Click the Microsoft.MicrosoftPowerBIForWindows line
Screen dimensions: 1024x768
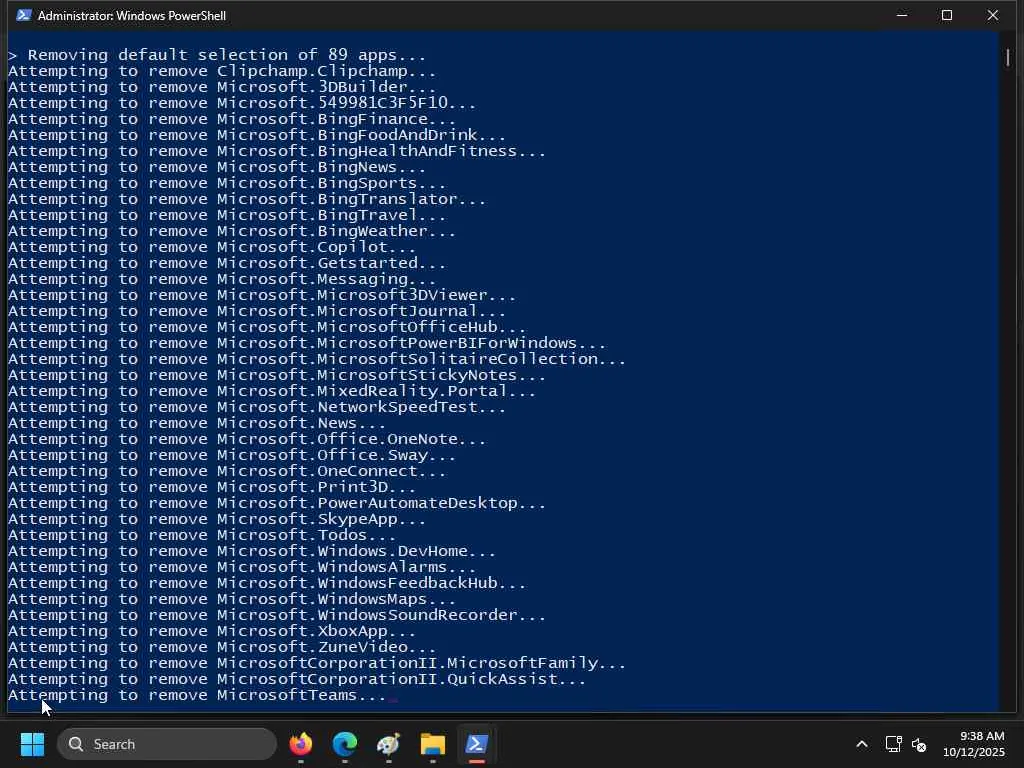click(x=307, y=343)
